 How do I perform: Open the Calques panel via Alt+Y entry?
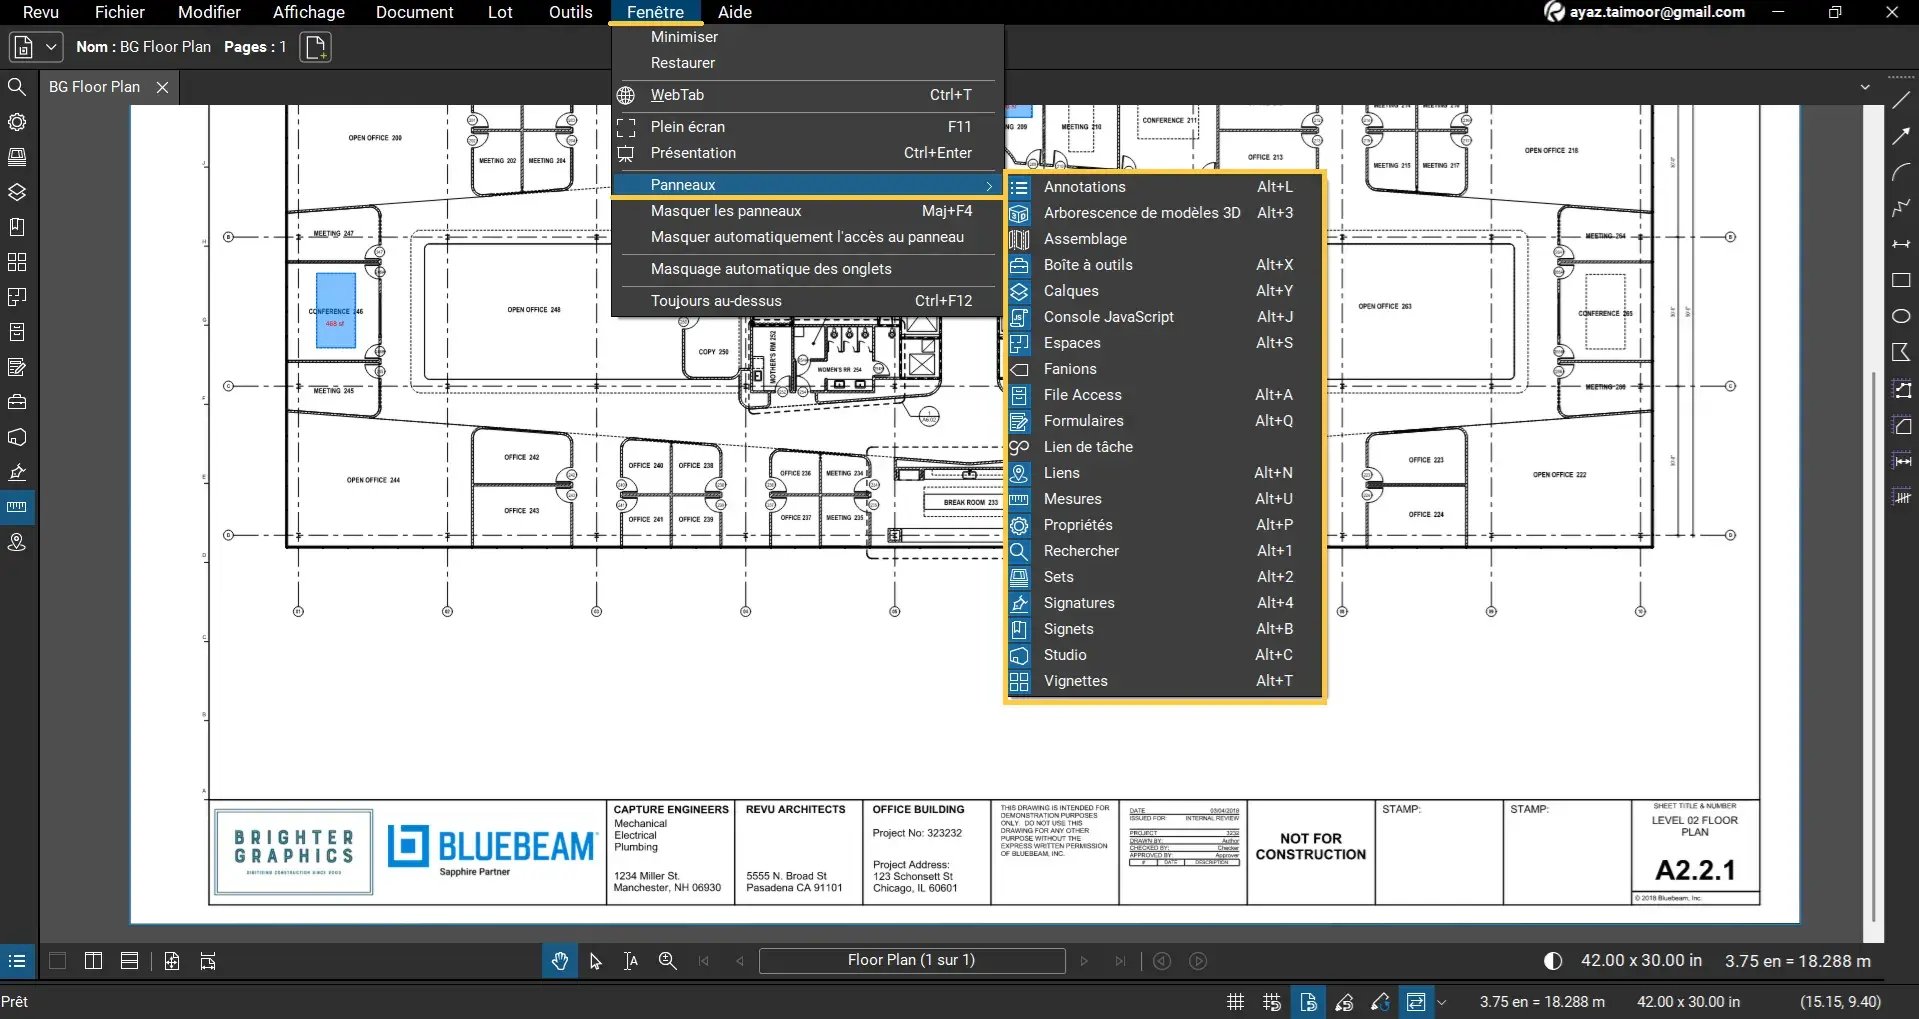1071,290
